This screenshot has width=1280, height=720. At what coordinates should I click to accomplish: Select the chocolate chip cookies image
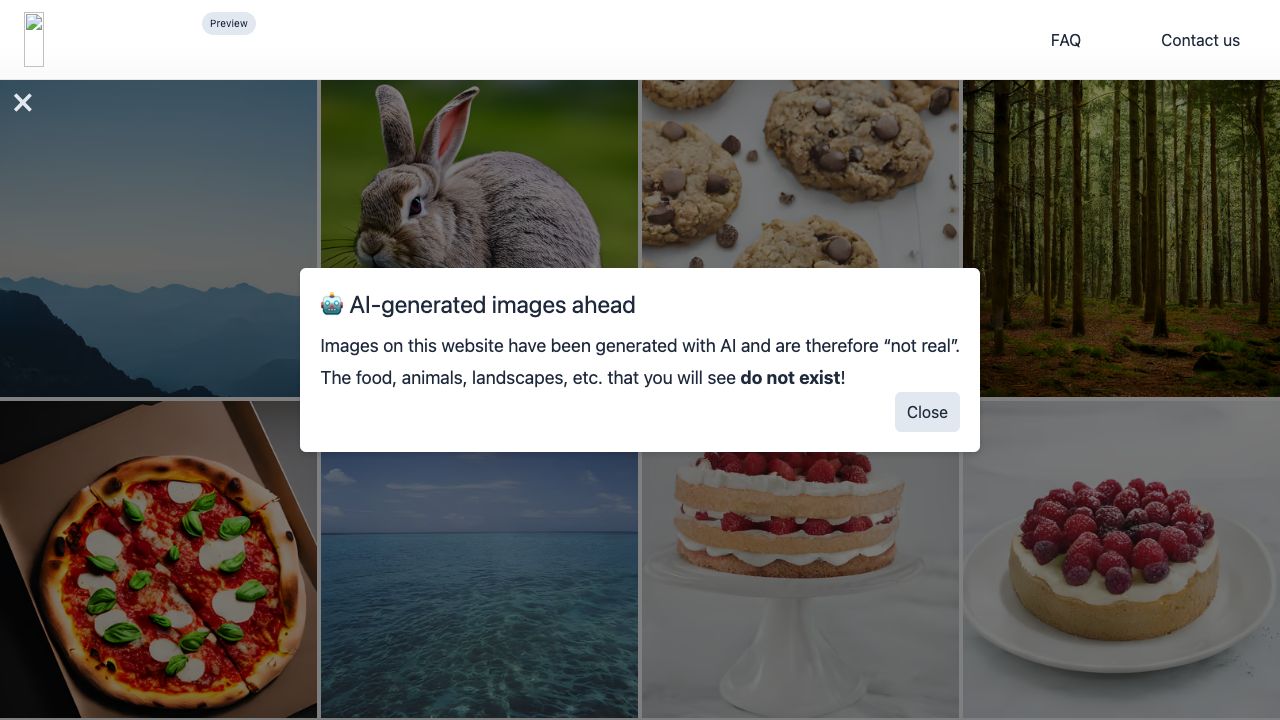pos(800,174)
